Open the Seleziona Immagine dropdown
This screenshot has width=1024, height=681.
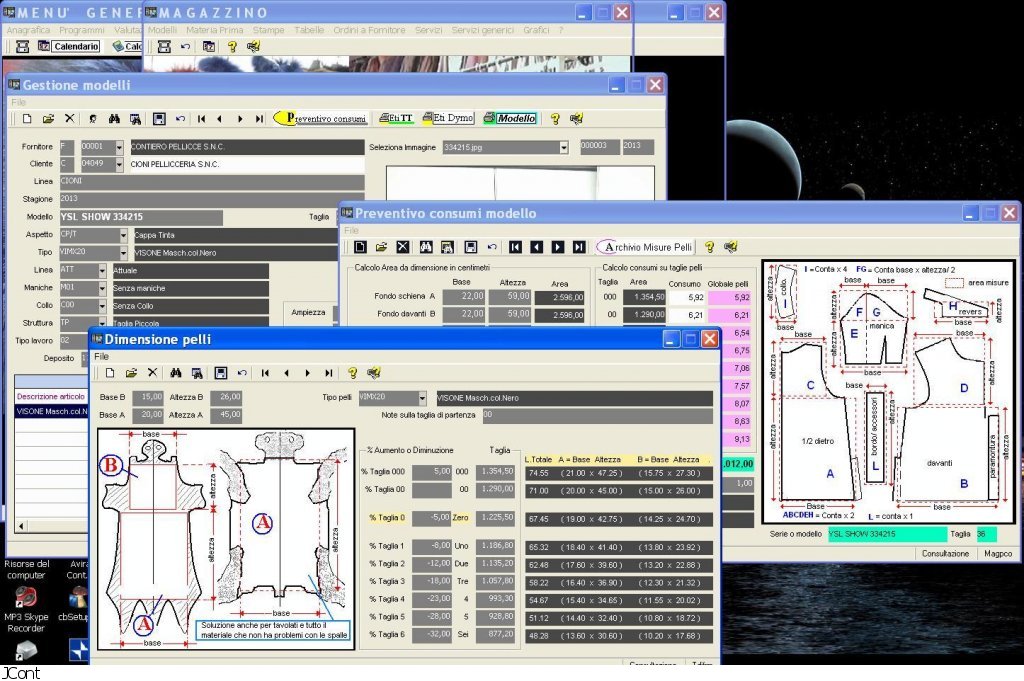pyautogui.click(x=563, y=147)
